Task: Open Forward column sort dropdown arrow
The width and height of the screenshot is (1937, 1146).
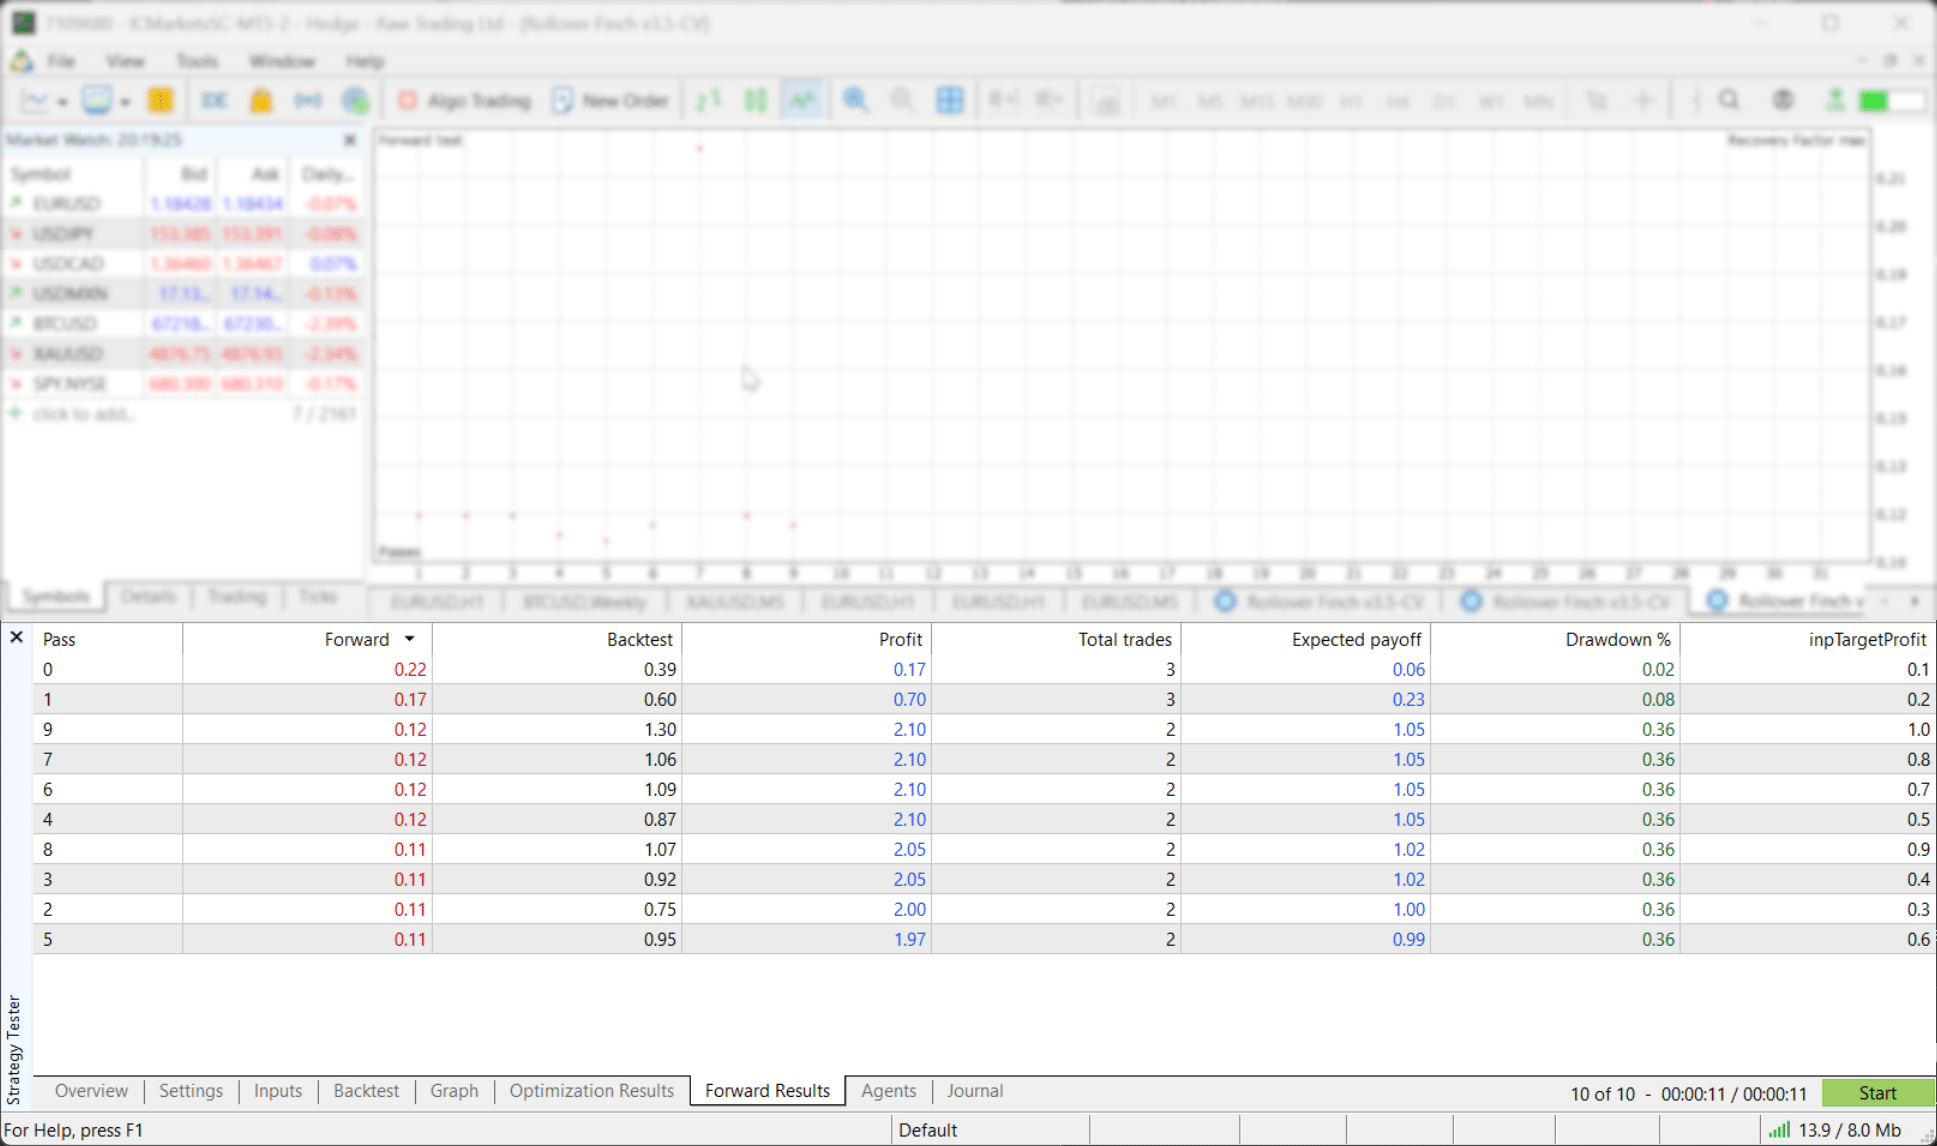Action: (409, 639)
